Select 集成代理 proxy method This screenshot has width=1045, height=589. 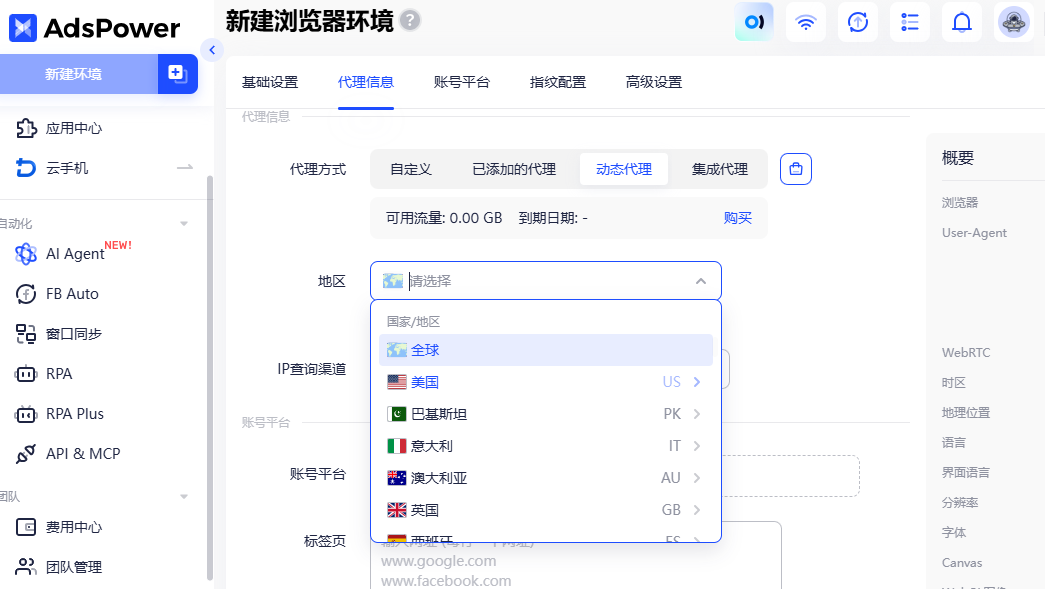click(720, 169)
